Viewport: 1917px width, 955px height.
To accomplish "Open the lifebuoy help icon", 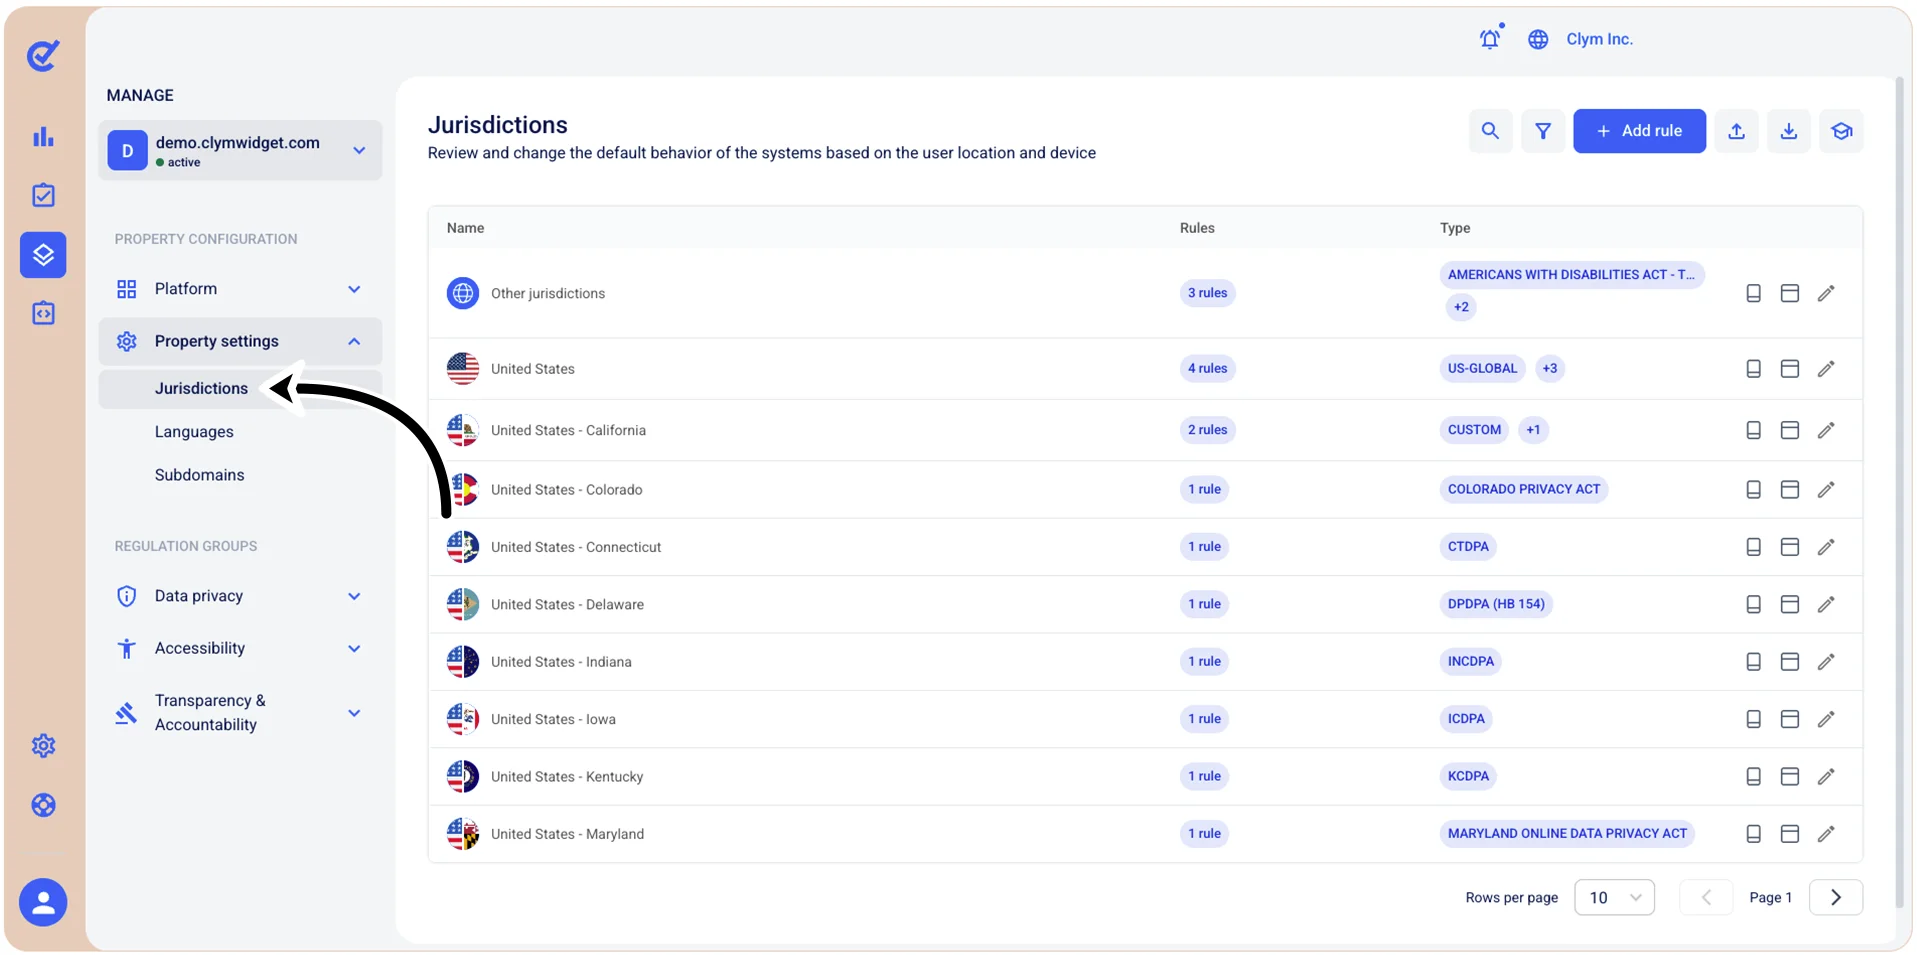I will coord(43,805).
